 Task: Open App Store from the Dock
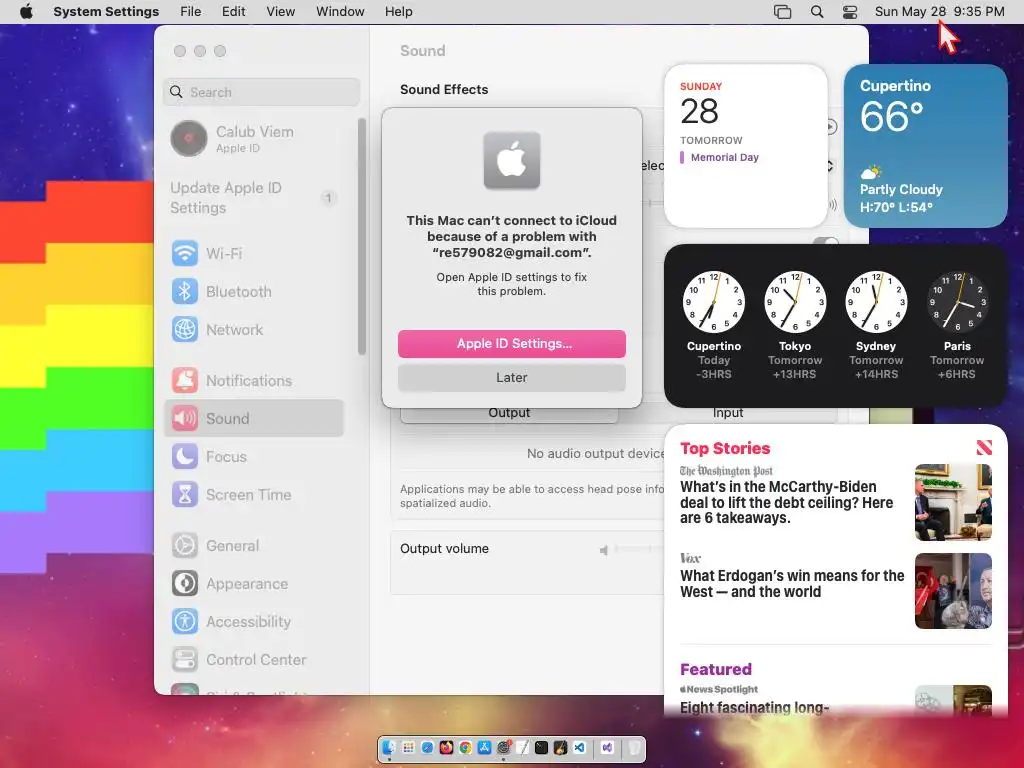coord(485,747)
